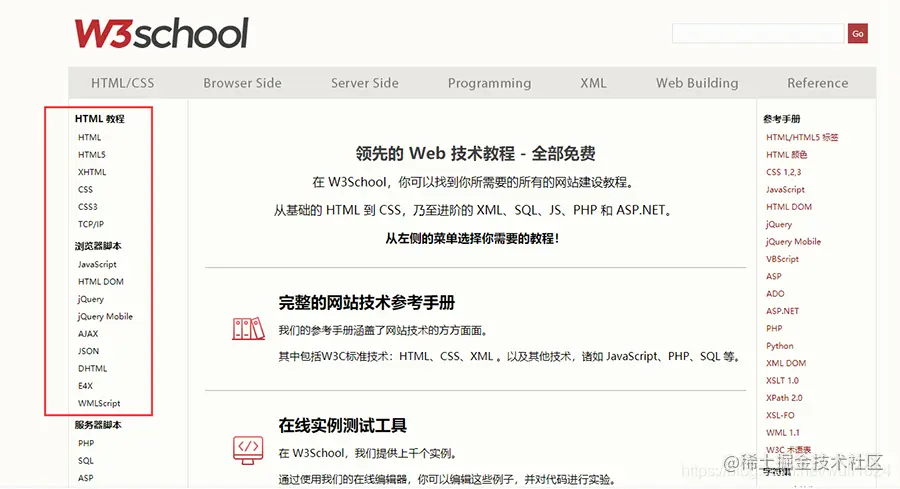Open jQuery reference in right sidebar
The width and height of the screenshot is (900, 489).
pyautogui.click(x=779, y=224)
